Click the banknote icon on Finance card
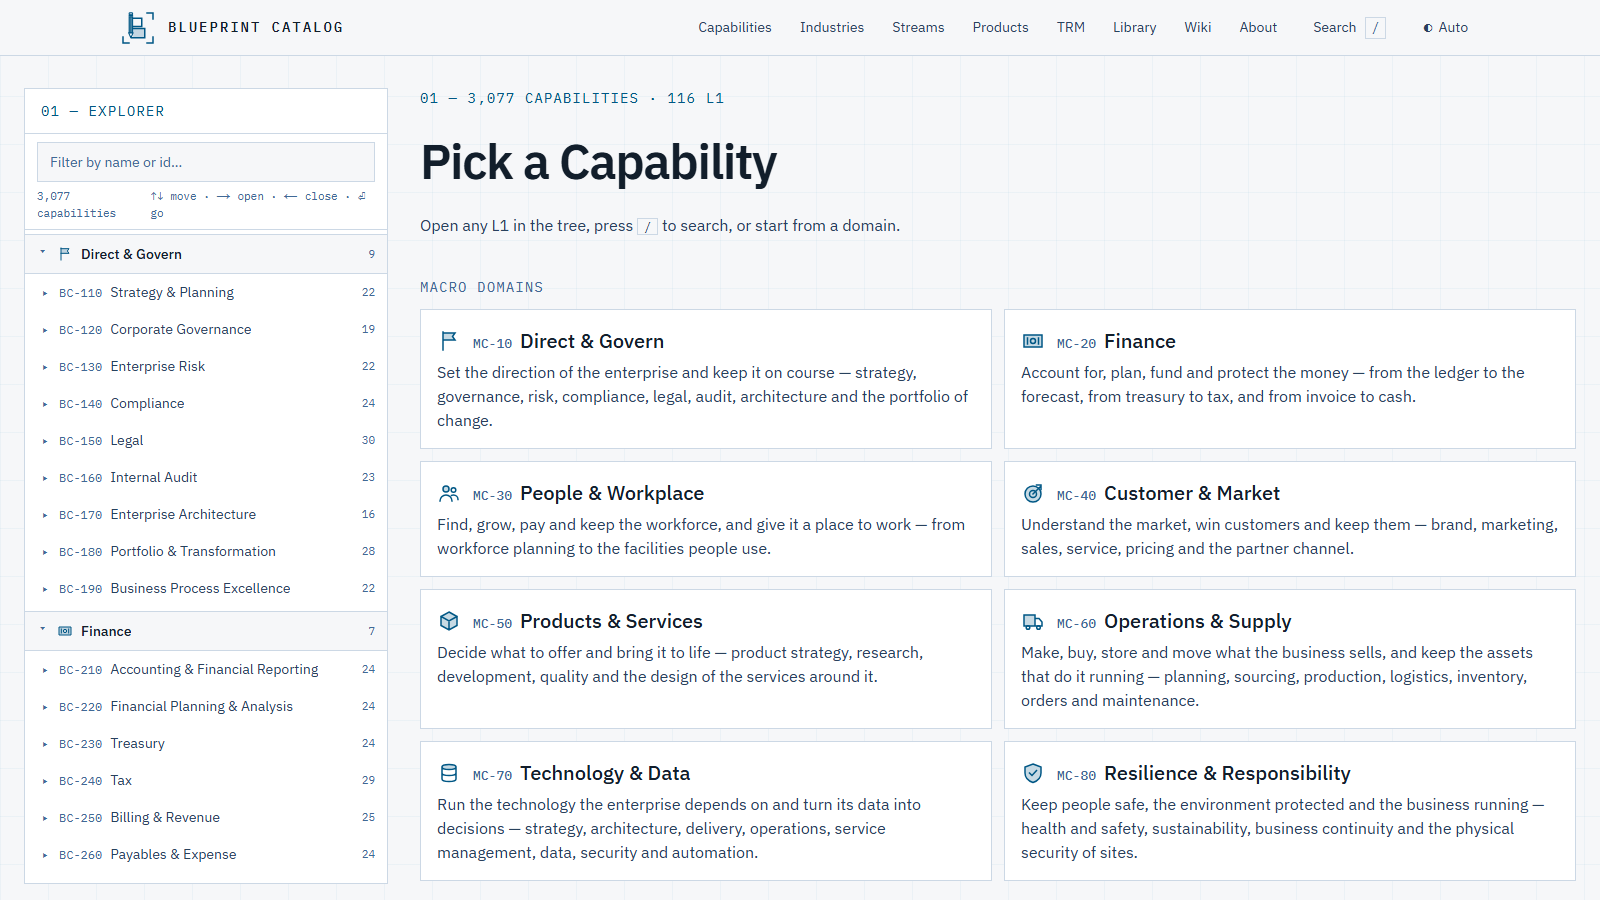This screenshot has height=900, width=1600. click(x=1033, y=341)
